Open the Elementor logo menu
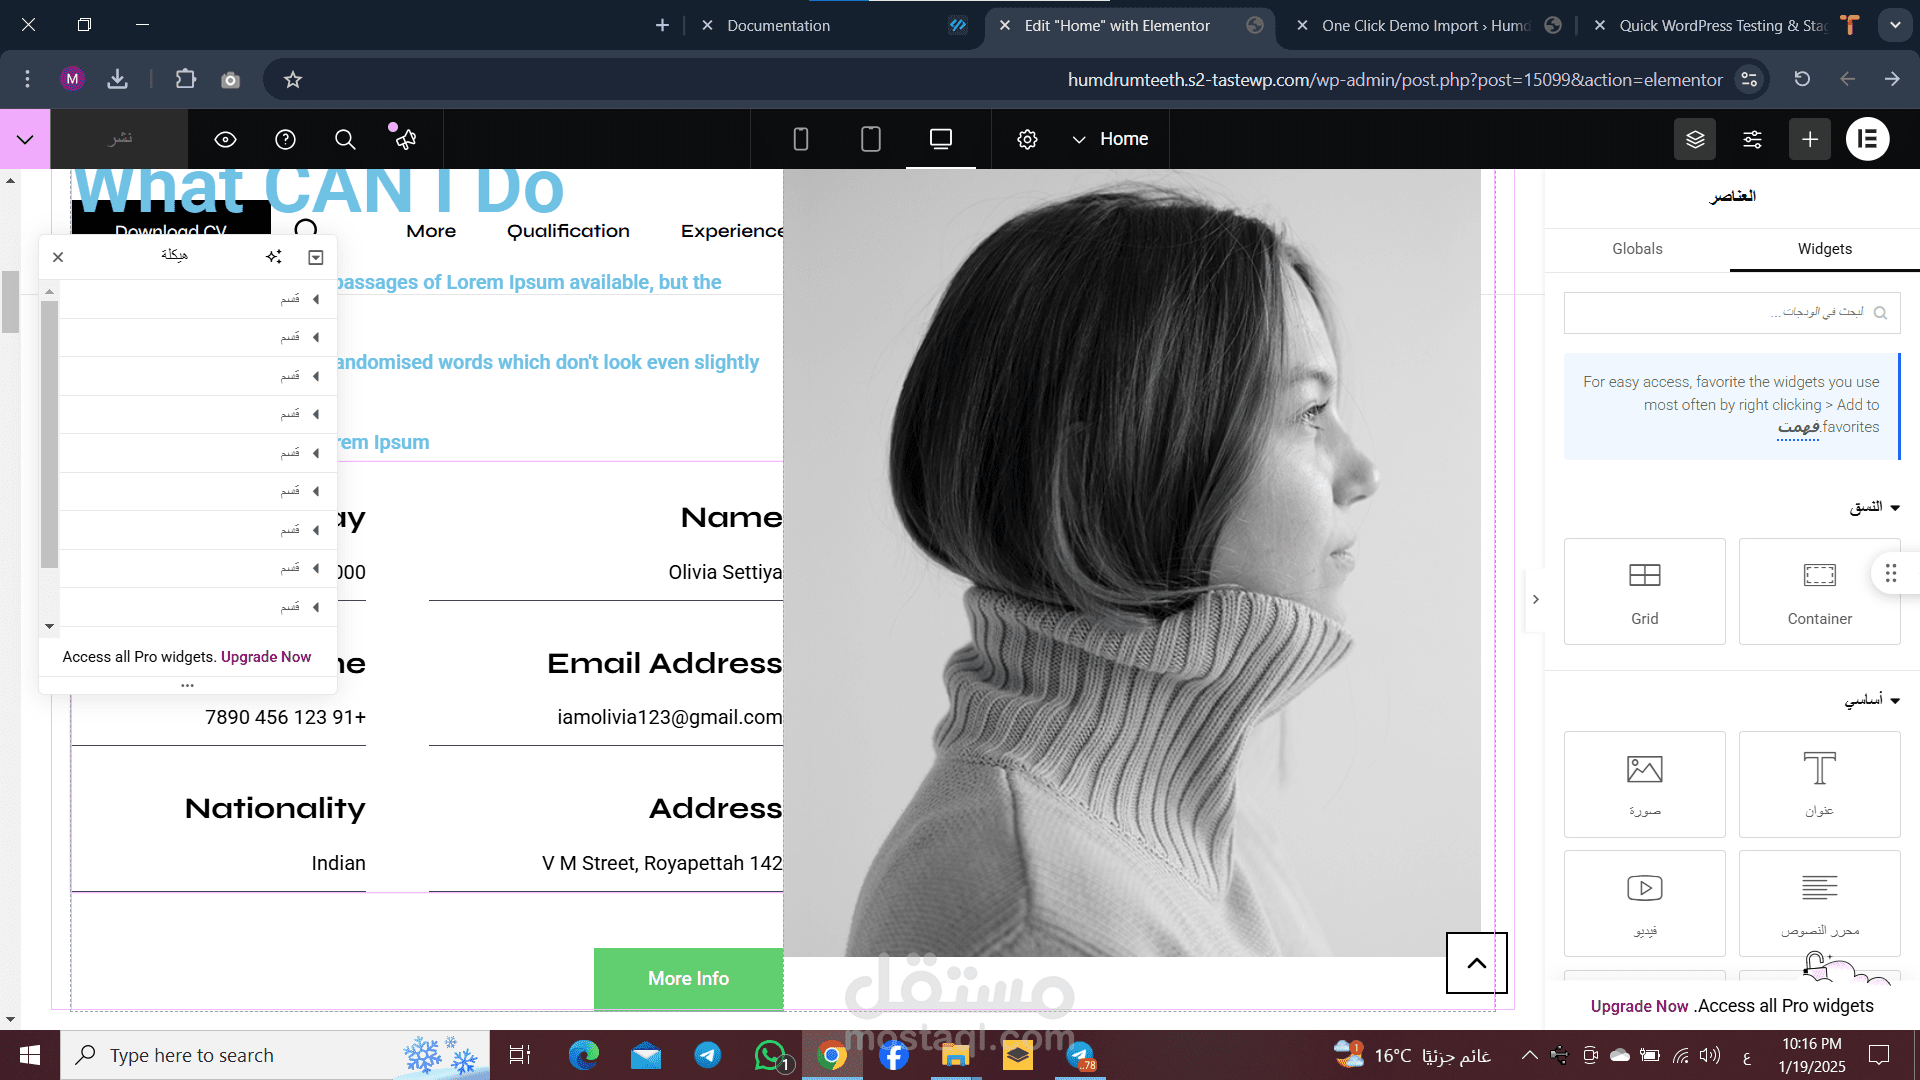Image resolution: width=1920 pixels, height=1080 pixels. (1867, 139)
